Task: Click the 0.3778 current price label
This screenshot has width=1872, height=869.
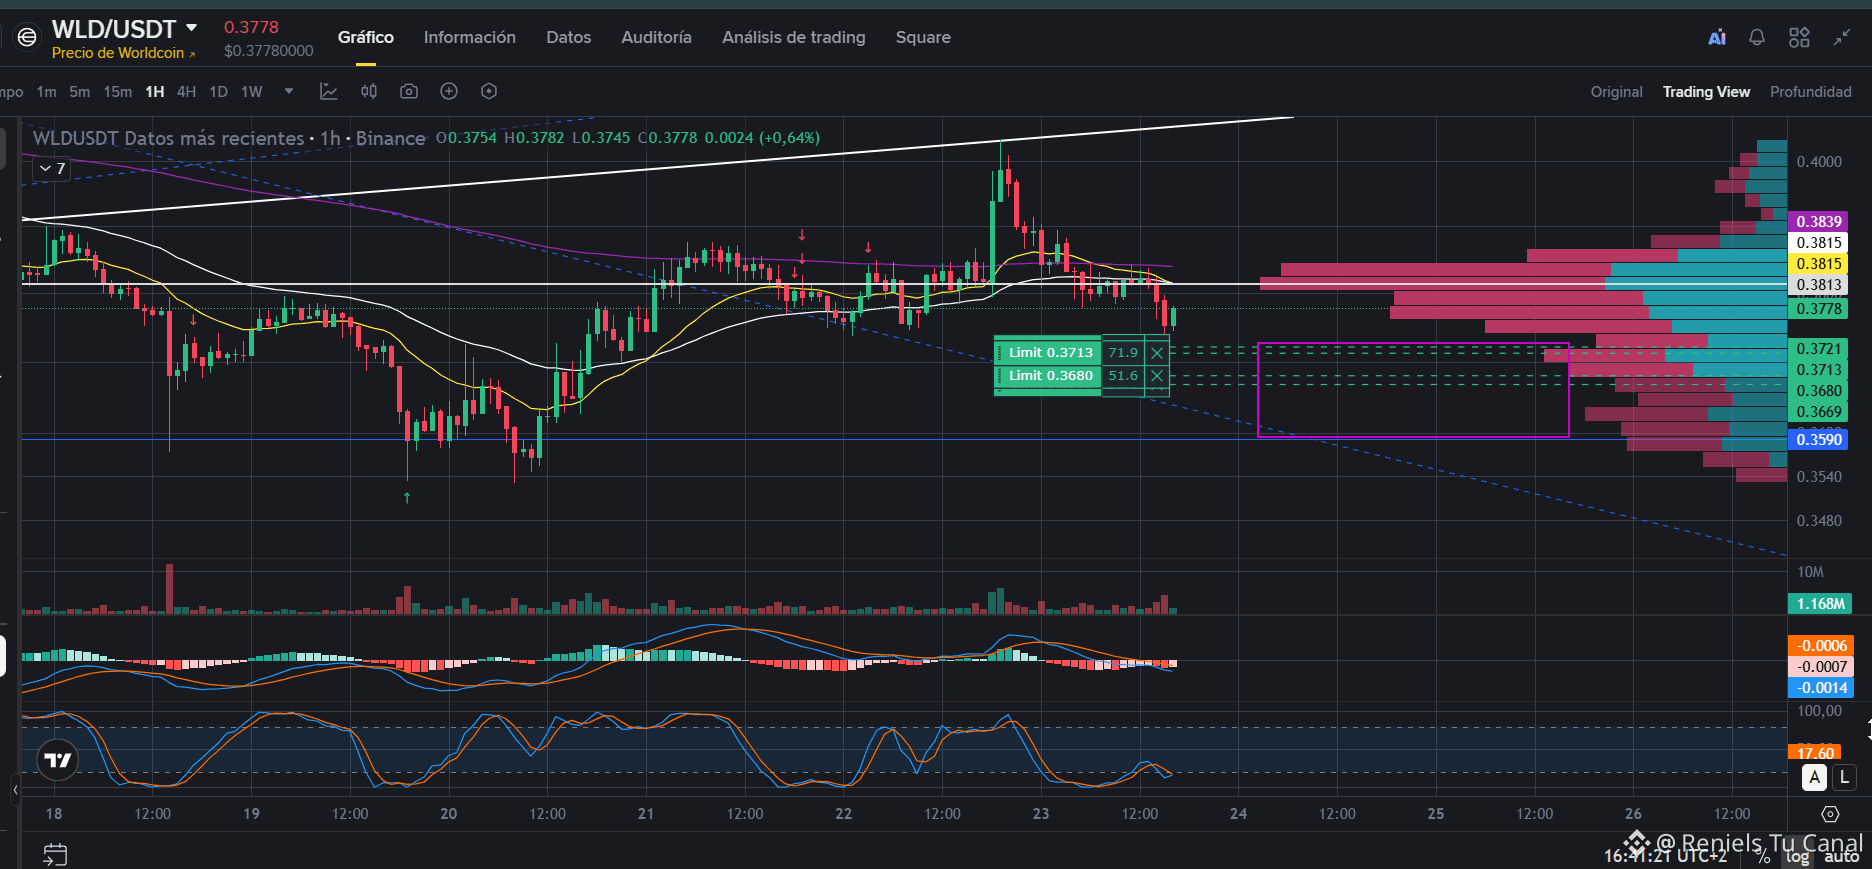Action: (1818, 309)
